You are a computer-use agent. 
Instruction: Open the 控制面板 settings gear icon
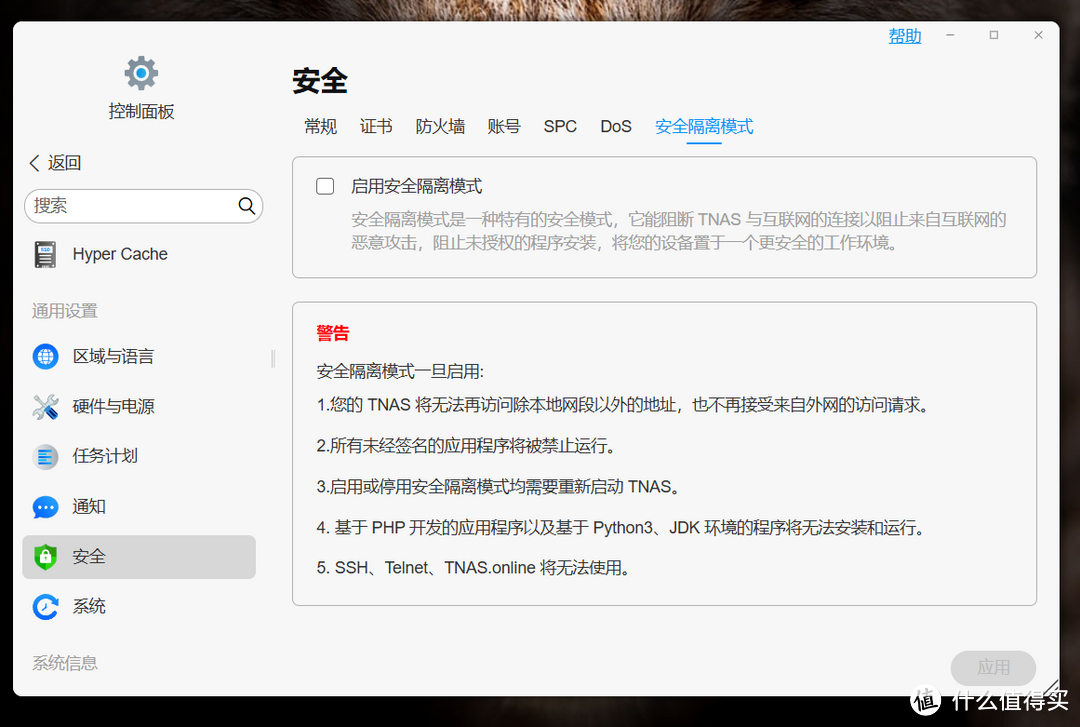click(x=140, y=72)
